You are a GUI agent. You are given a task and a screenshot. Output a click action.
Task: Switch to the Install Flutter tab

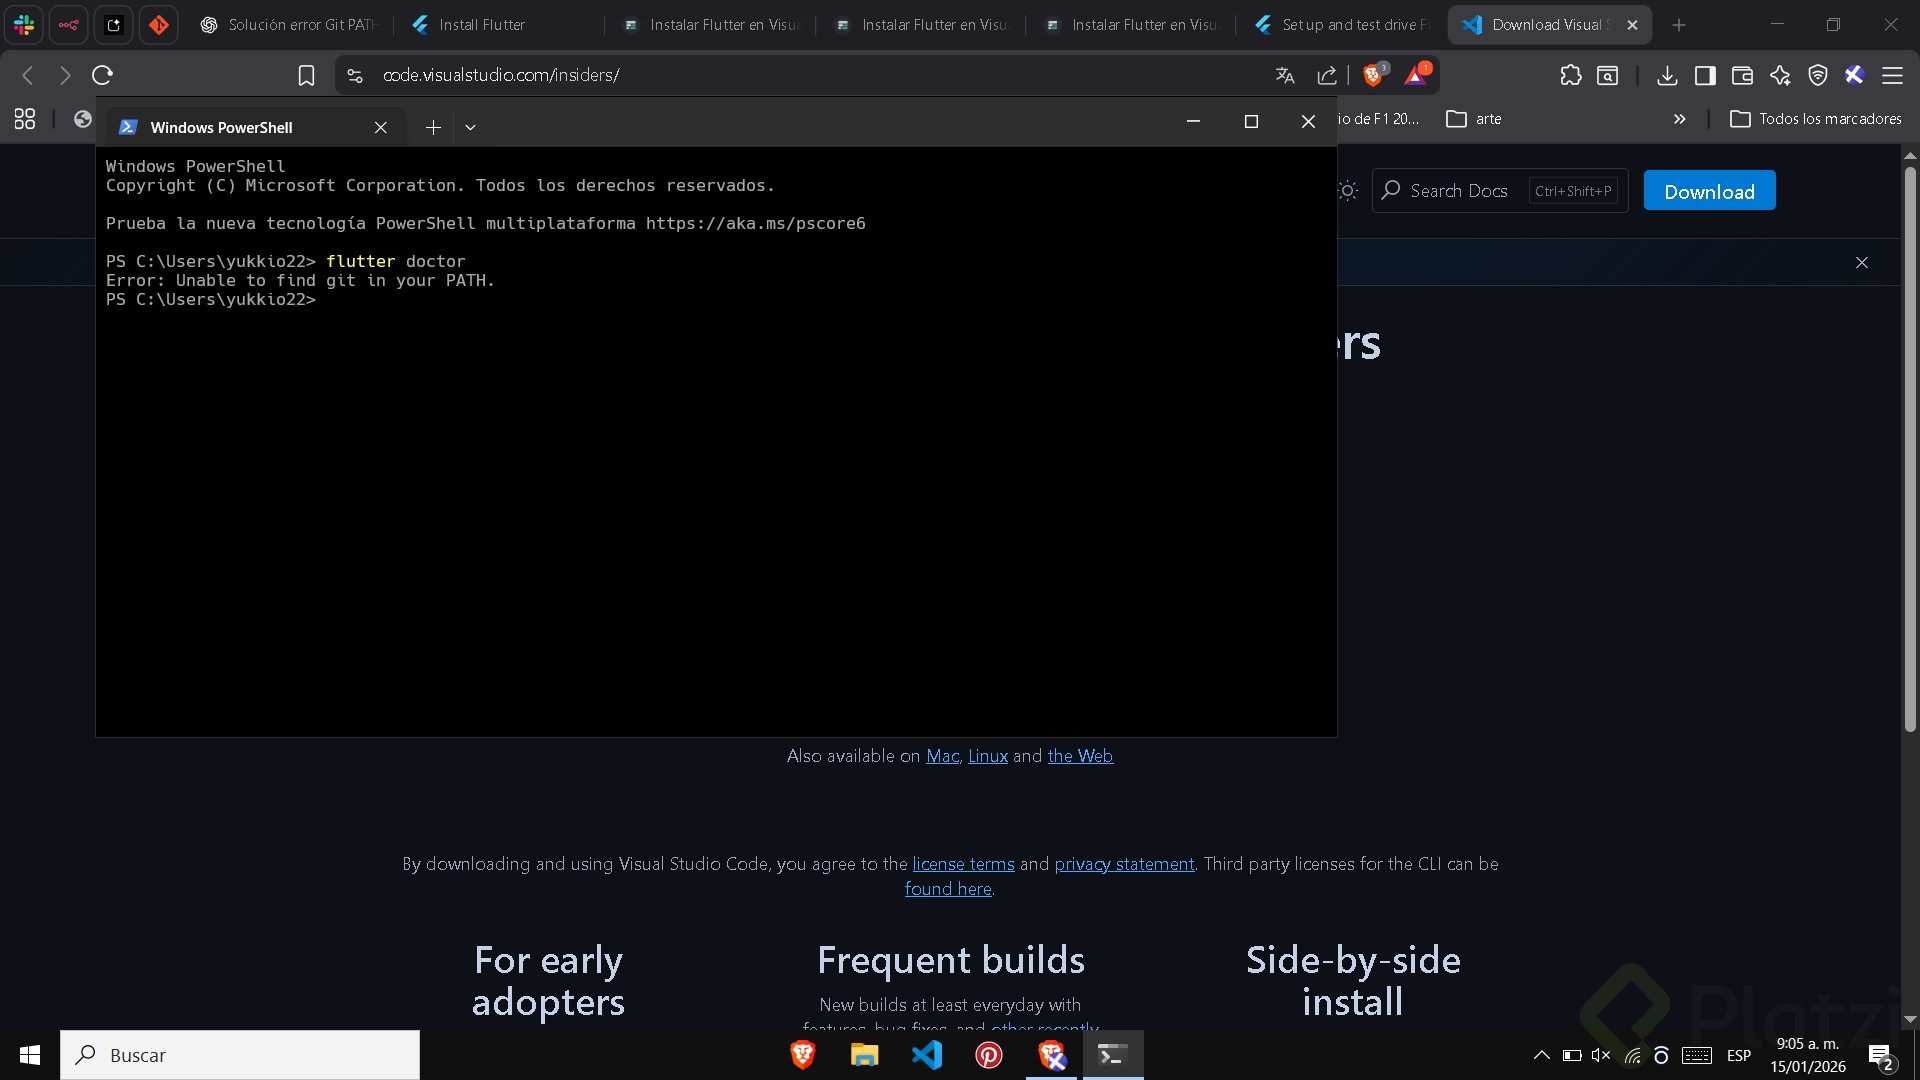point(482,25)
